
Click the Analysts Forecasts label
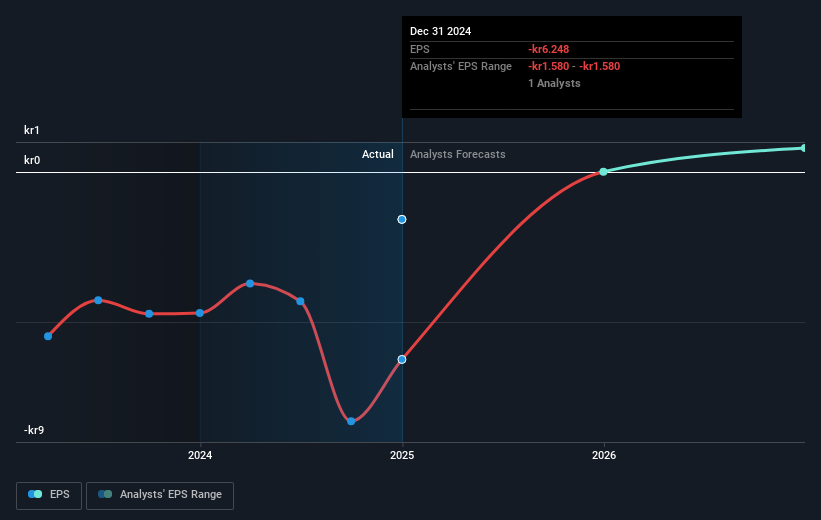(458, 154)
